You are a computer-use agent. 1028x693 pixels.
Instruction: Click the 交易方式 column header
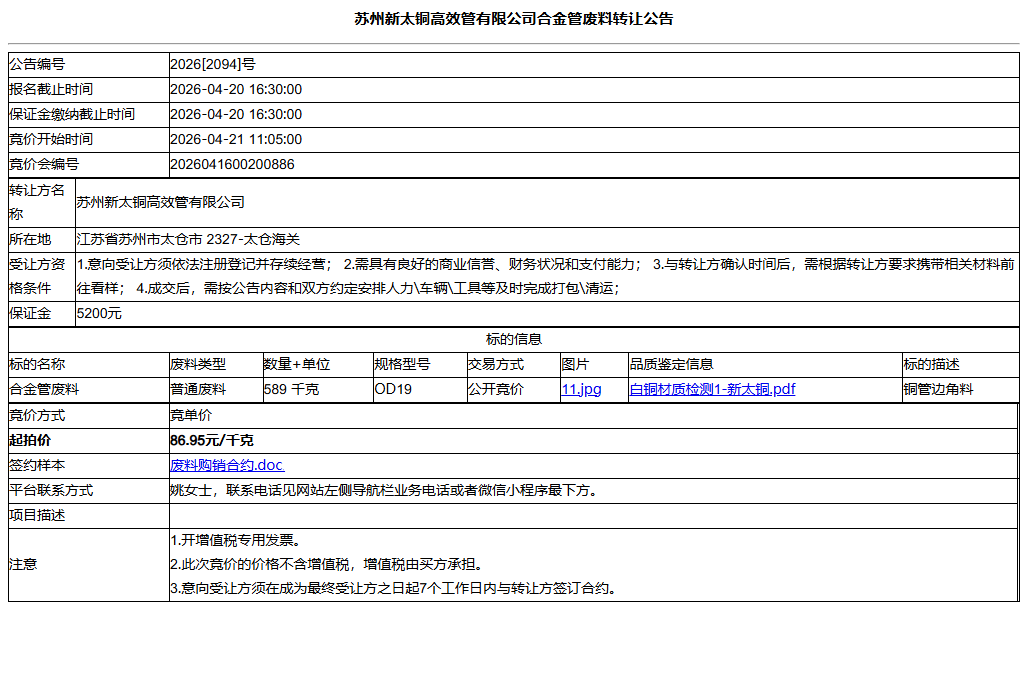(496, 365)
